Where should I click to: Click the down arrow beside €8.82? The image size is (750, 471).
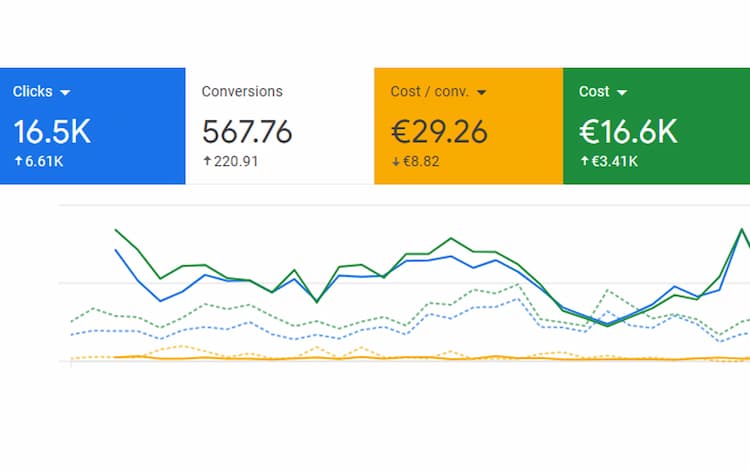(395, 160)
